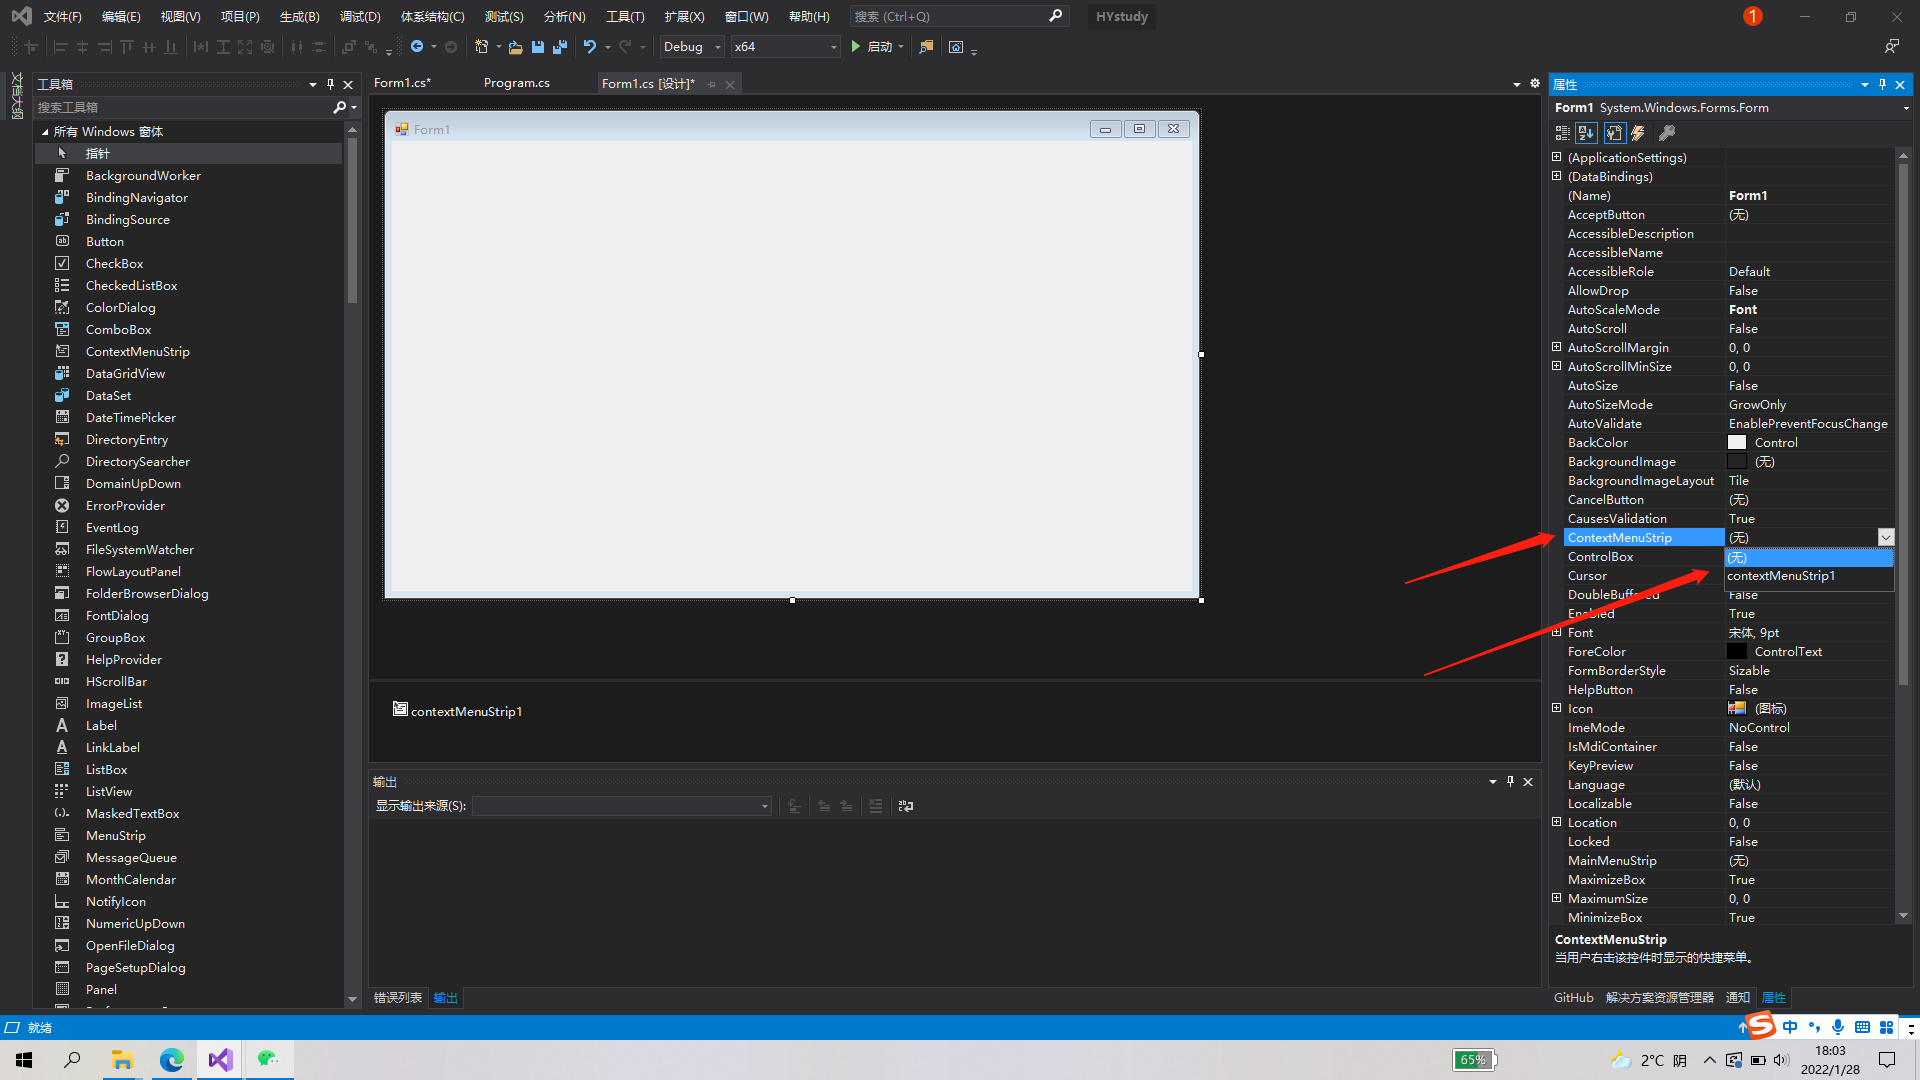The height and width of the screenshot is (1080, 1920).
Task: Click the Save All icon in the toolbar
Action: pyautogui.click(x=560, y=47)
